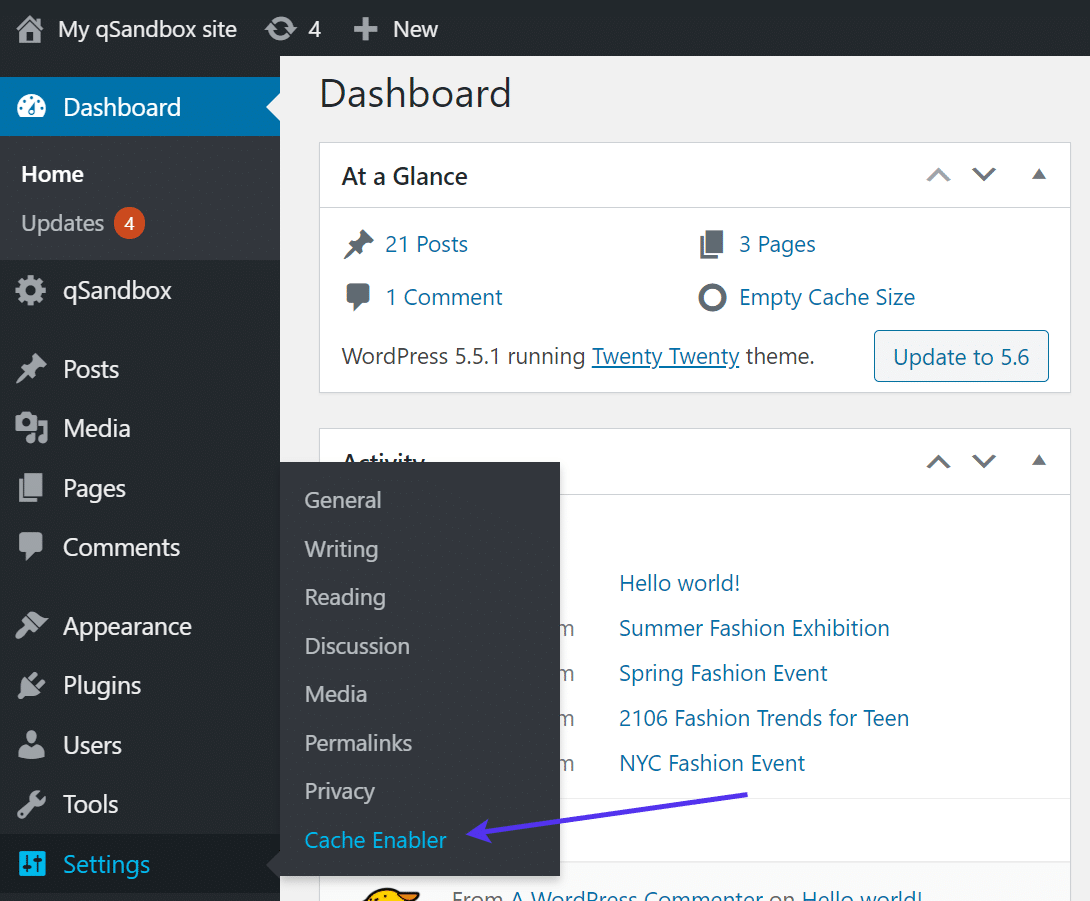Image resolution: width=1090 pixels, height=901 pixels.
Task: Open Permalinks settings entry
Action: pyautogui.click(x=358, y=743)
